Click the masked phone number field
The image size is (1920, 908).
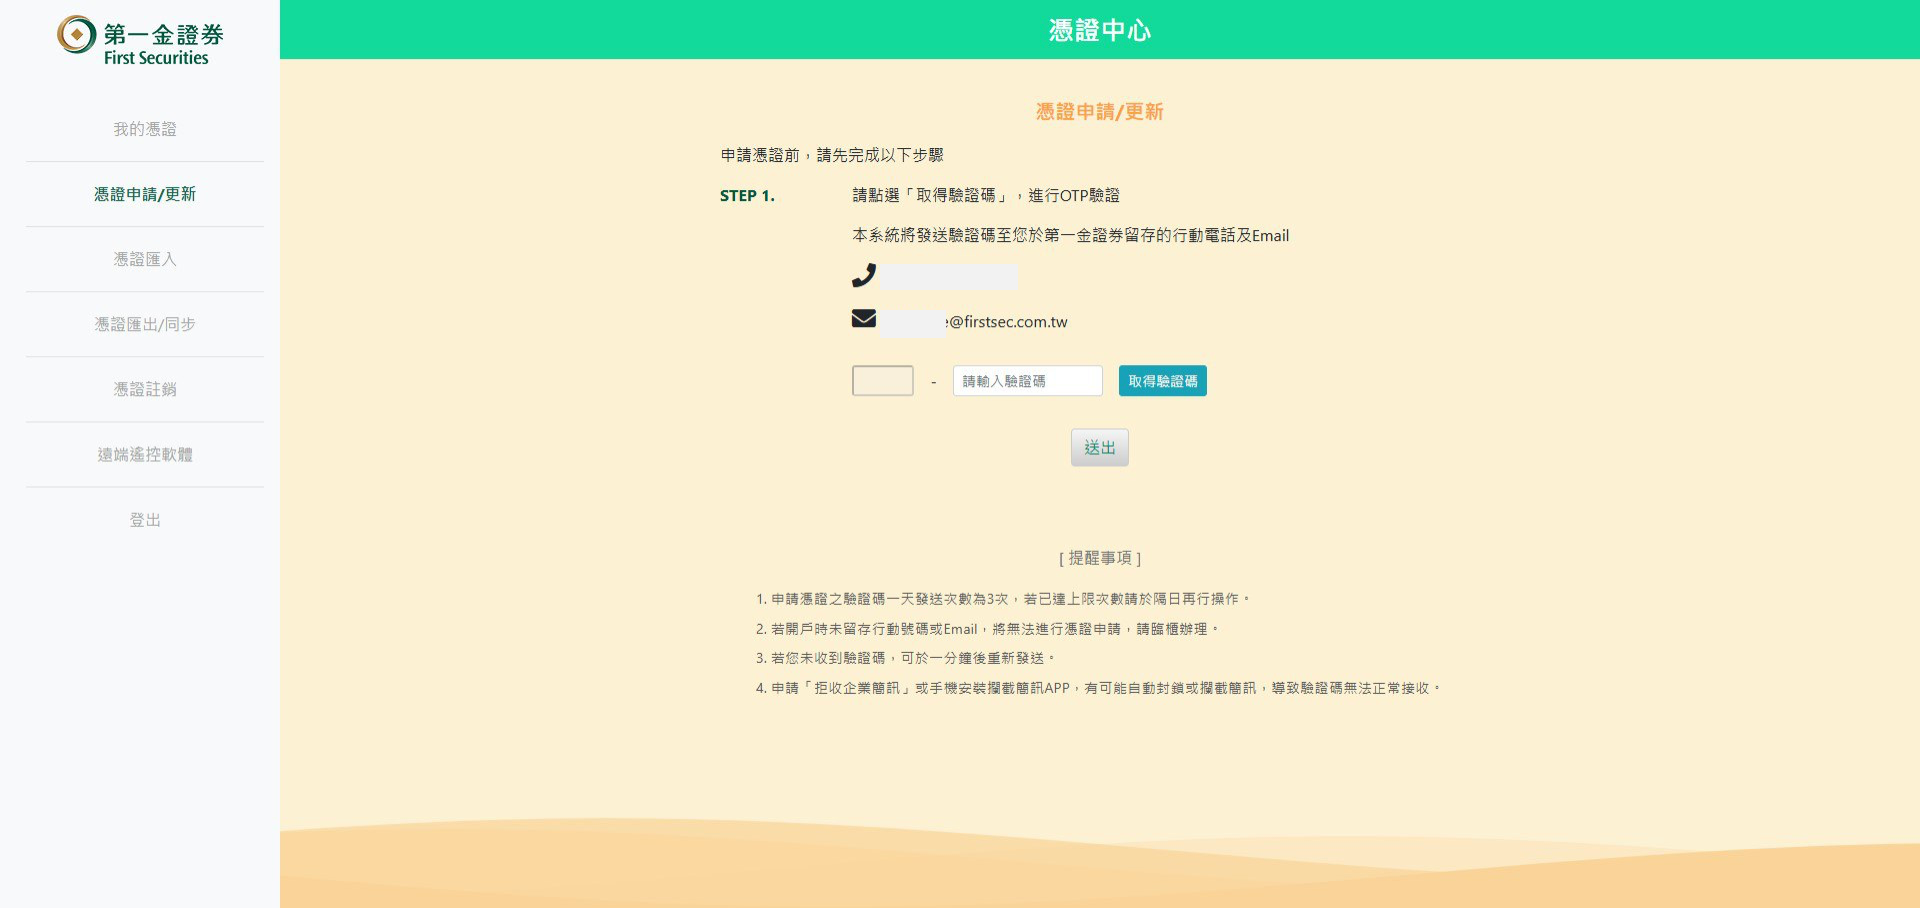[x=948, y=276]
